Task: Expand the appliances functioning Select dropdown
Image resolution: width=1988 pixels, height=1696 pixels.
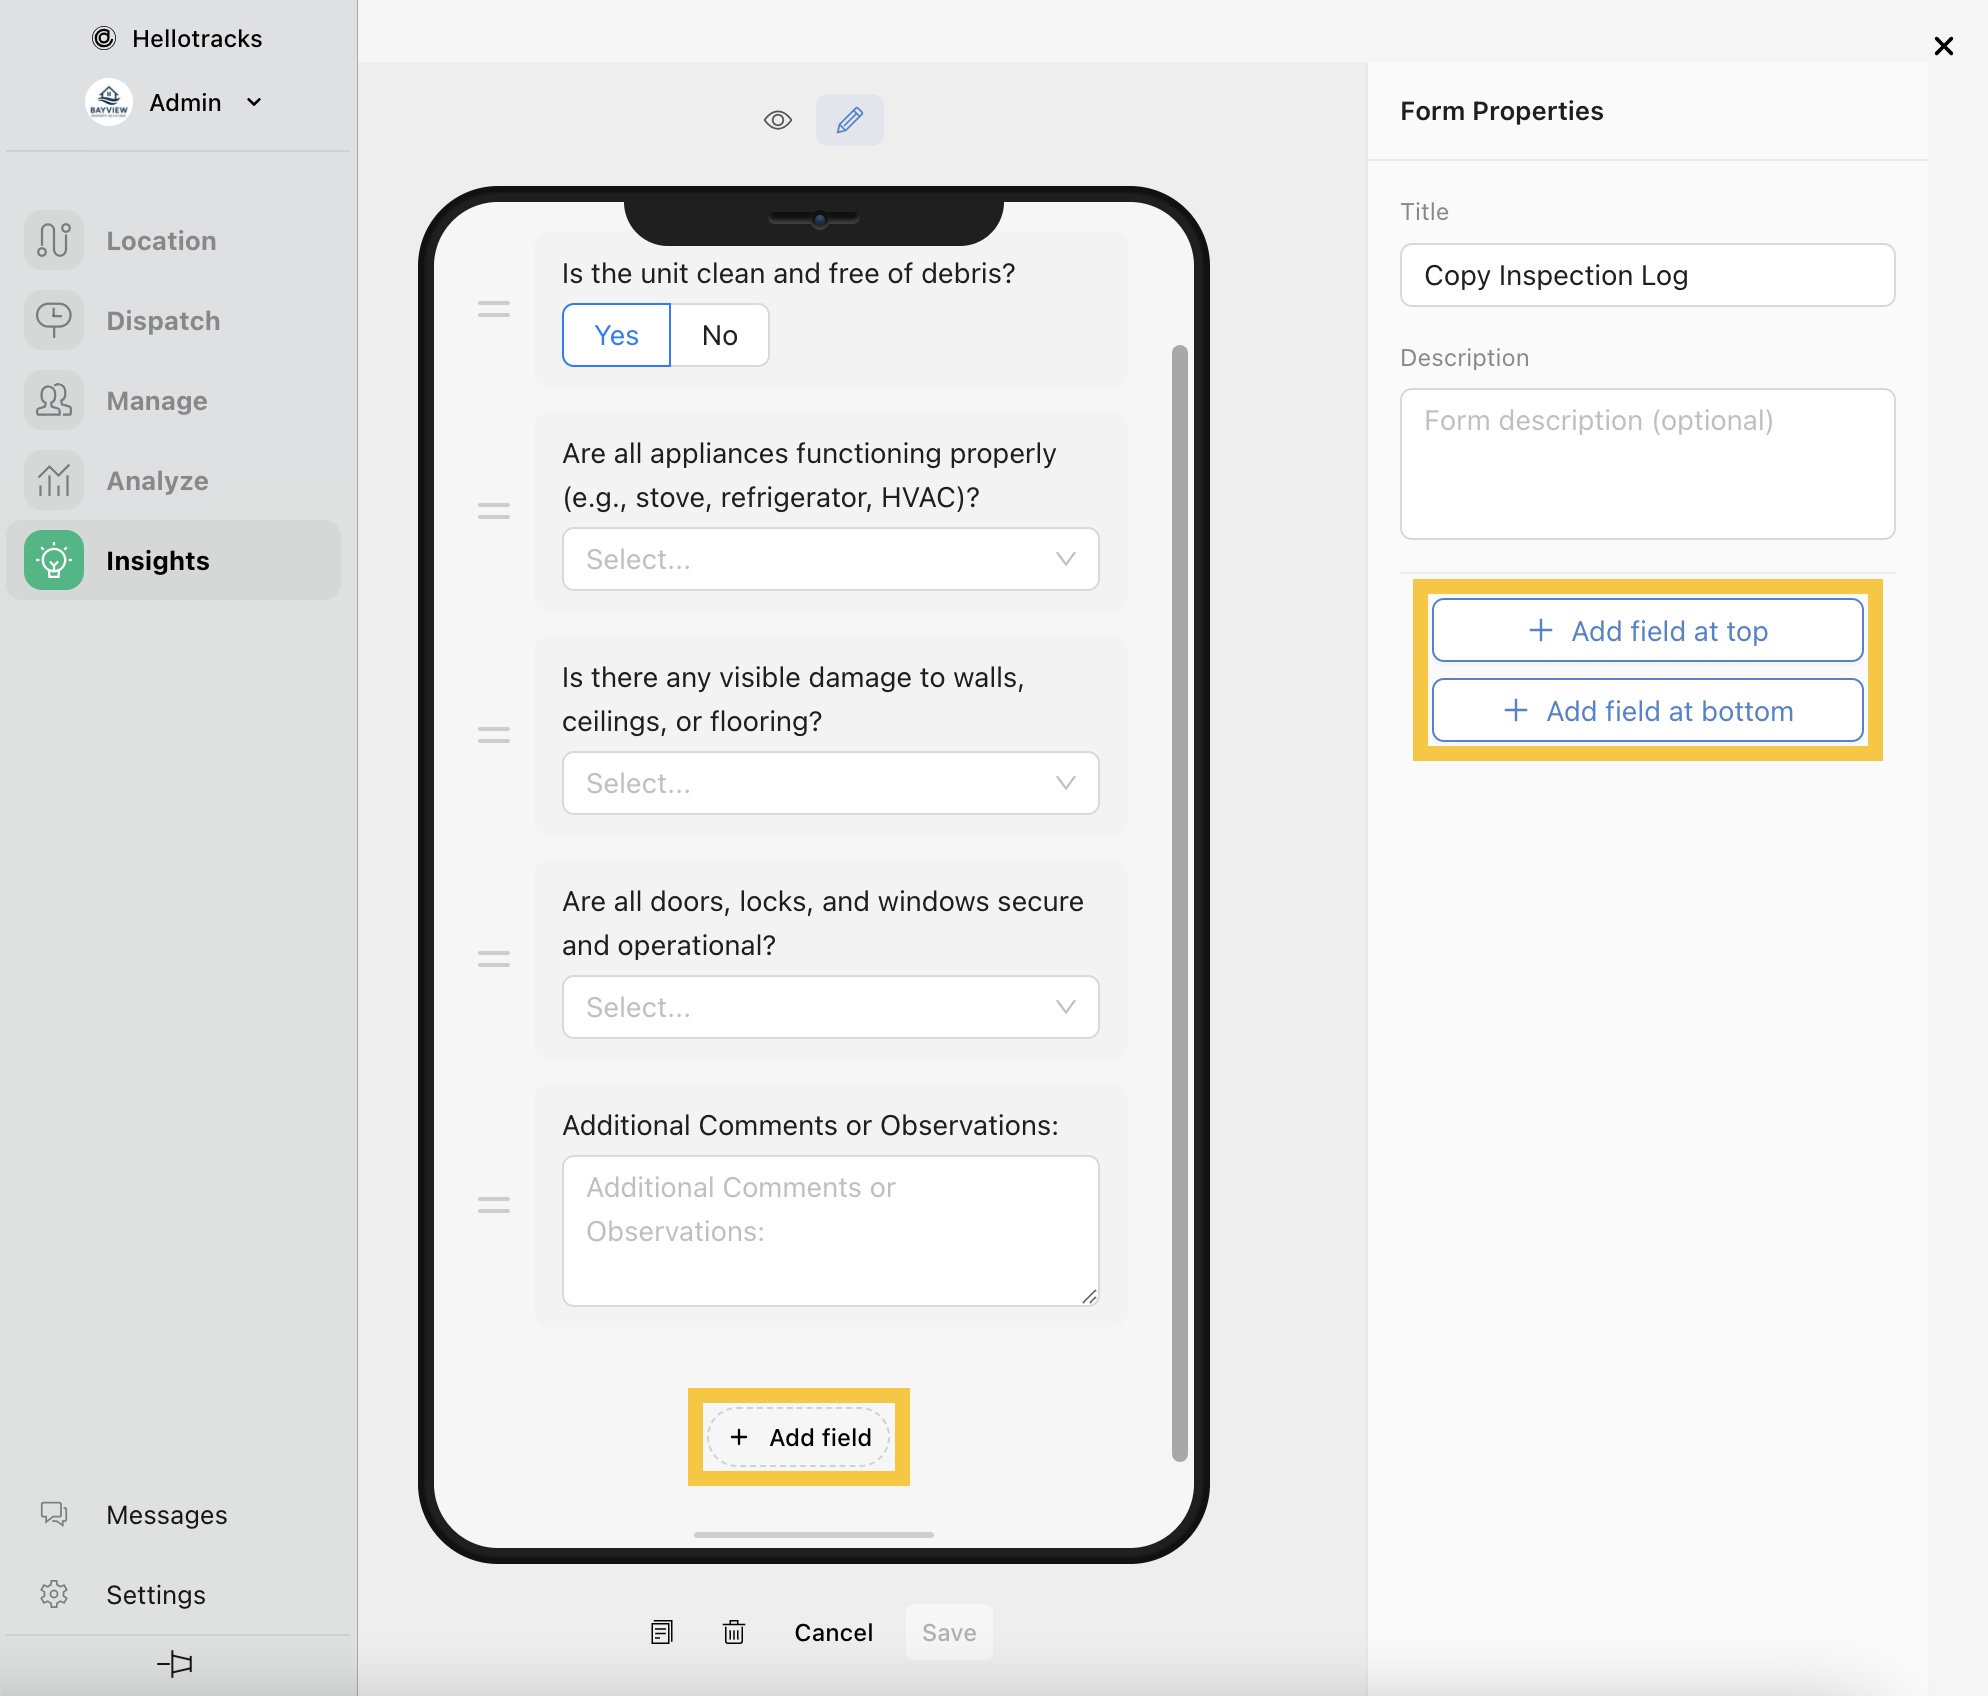Action: (830, 559)
